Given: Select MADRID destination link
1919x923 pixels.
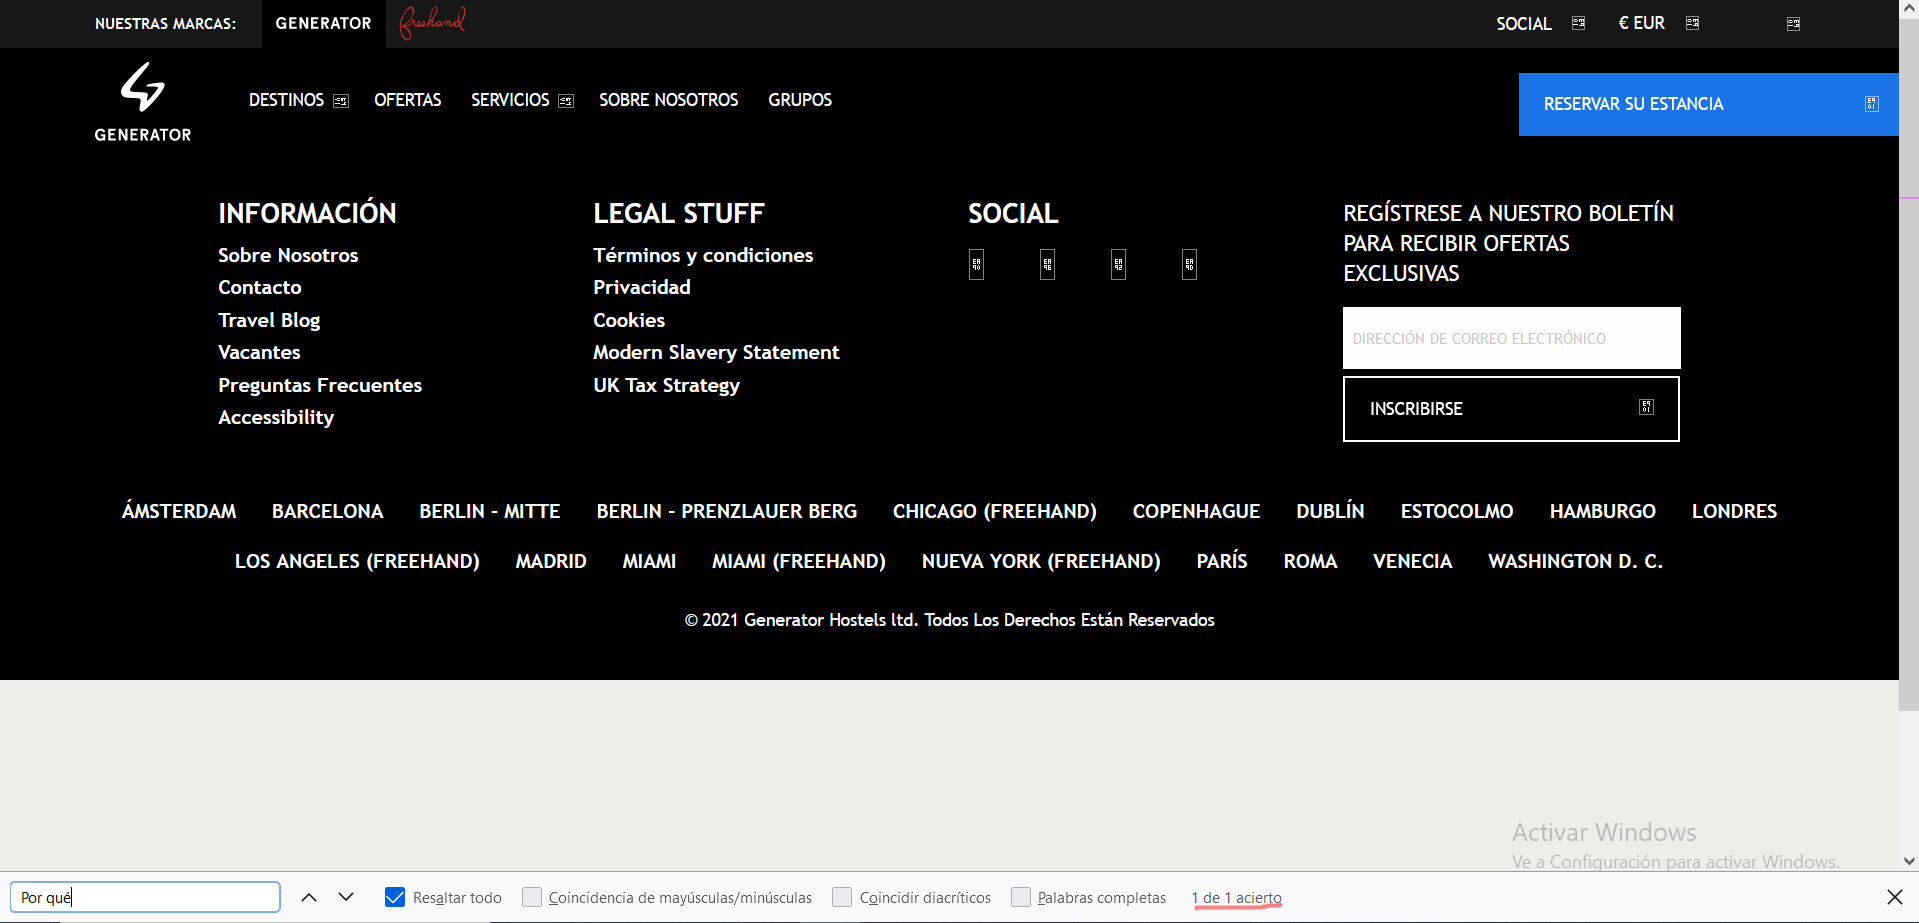Looking at the screenshot, I should pyautogui.click(x=551, y=561).
